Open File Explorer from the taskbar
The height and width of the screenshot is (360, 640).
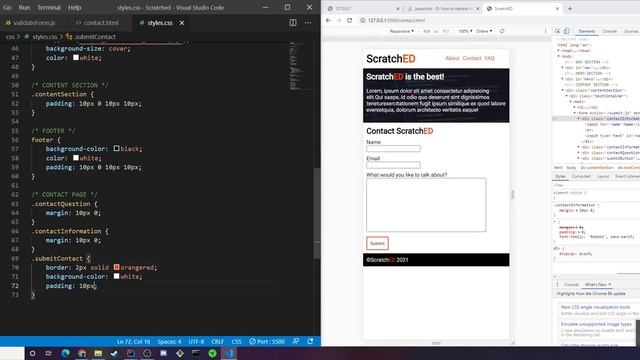coord(98,353)
